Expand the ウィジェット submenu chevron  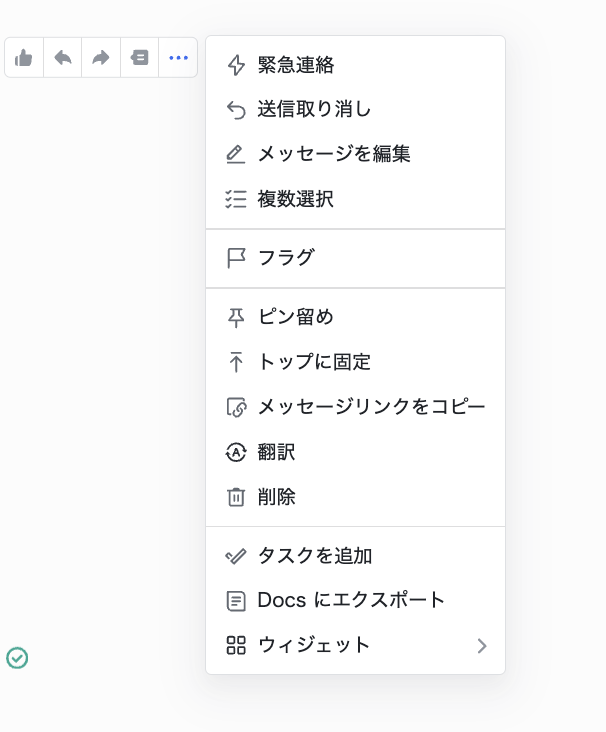click(x=482, y=646)
